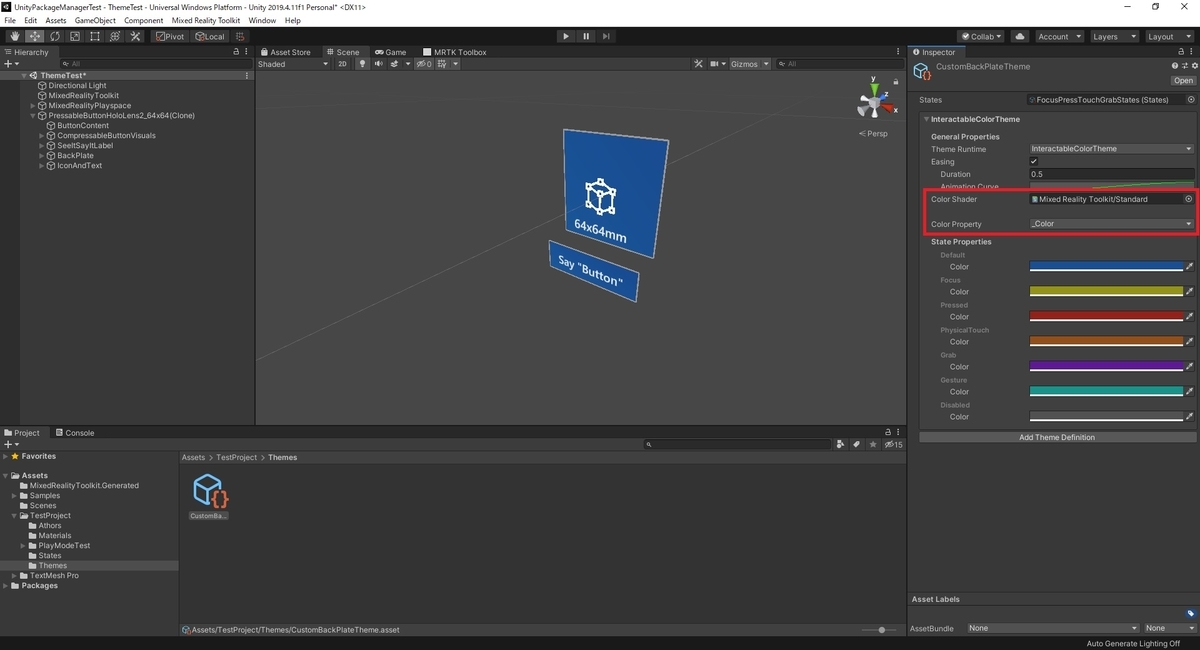Screen dimensions: 1200x650
Task: Search by label icon in Project panel
Action: tap(856, 444)
